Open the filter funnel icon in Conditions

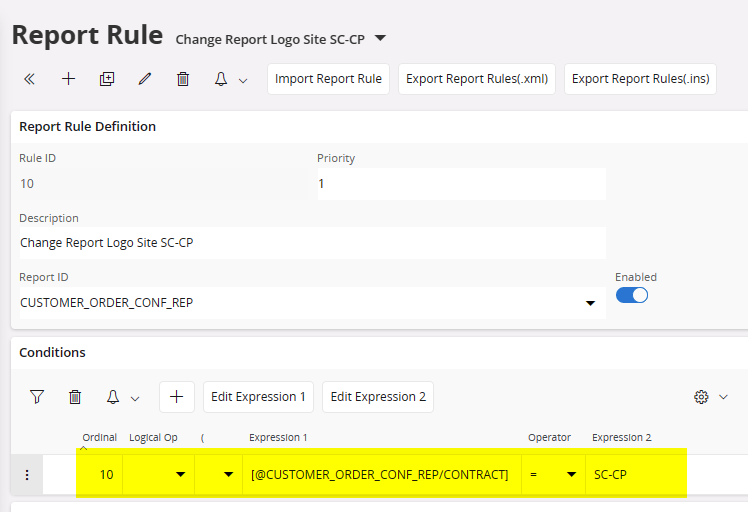pos(37,397)
